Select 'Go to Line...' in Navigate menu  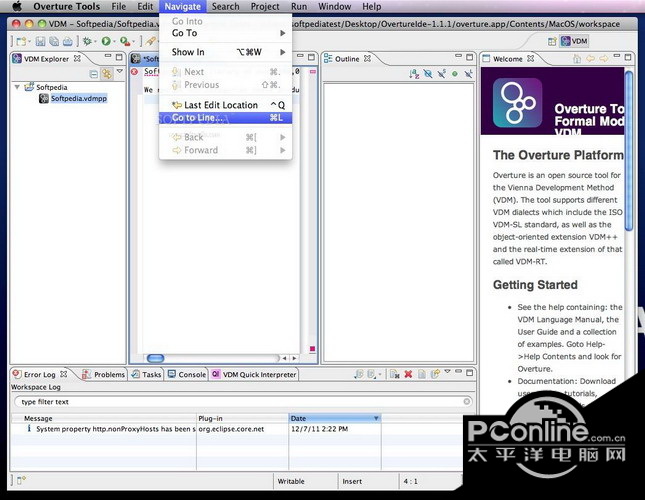(x=225, y=118)
